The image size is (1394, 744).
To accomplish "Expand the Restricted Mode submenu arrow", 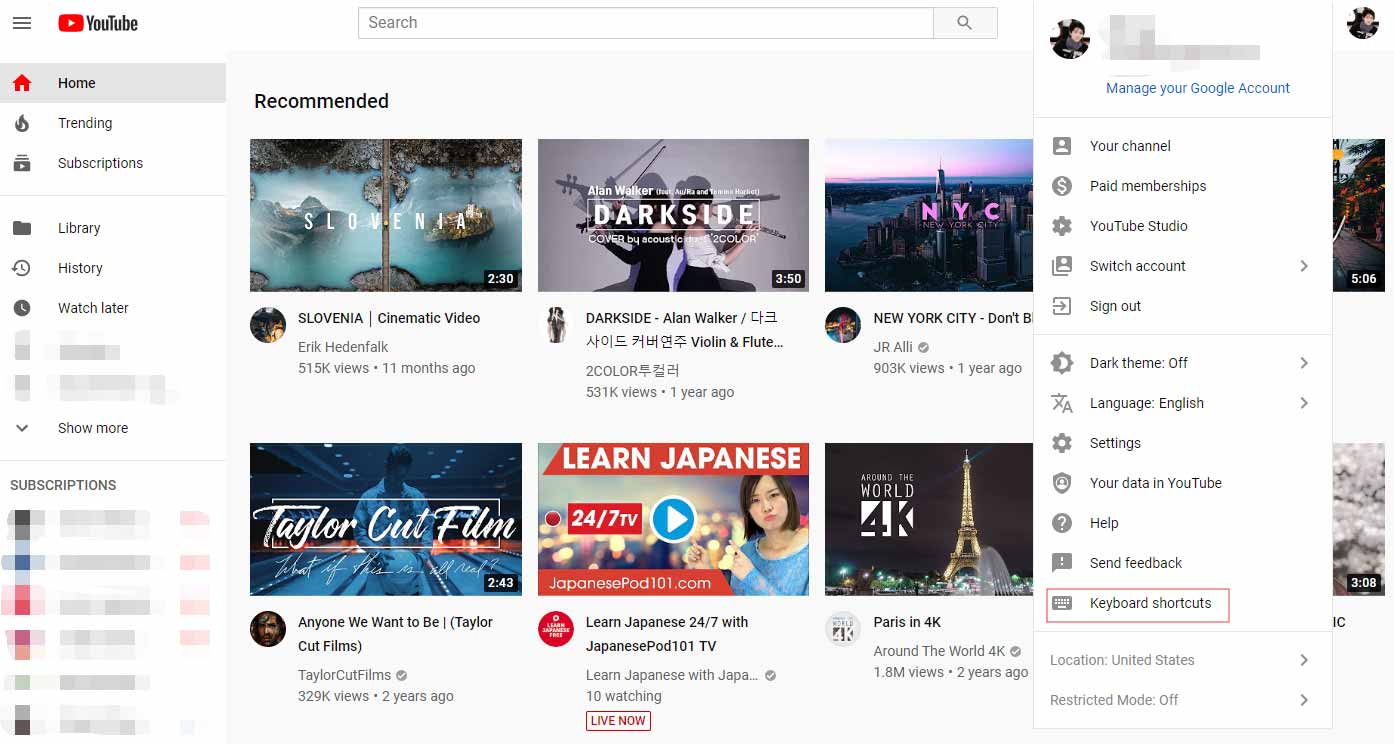I will coord(1304,700).
